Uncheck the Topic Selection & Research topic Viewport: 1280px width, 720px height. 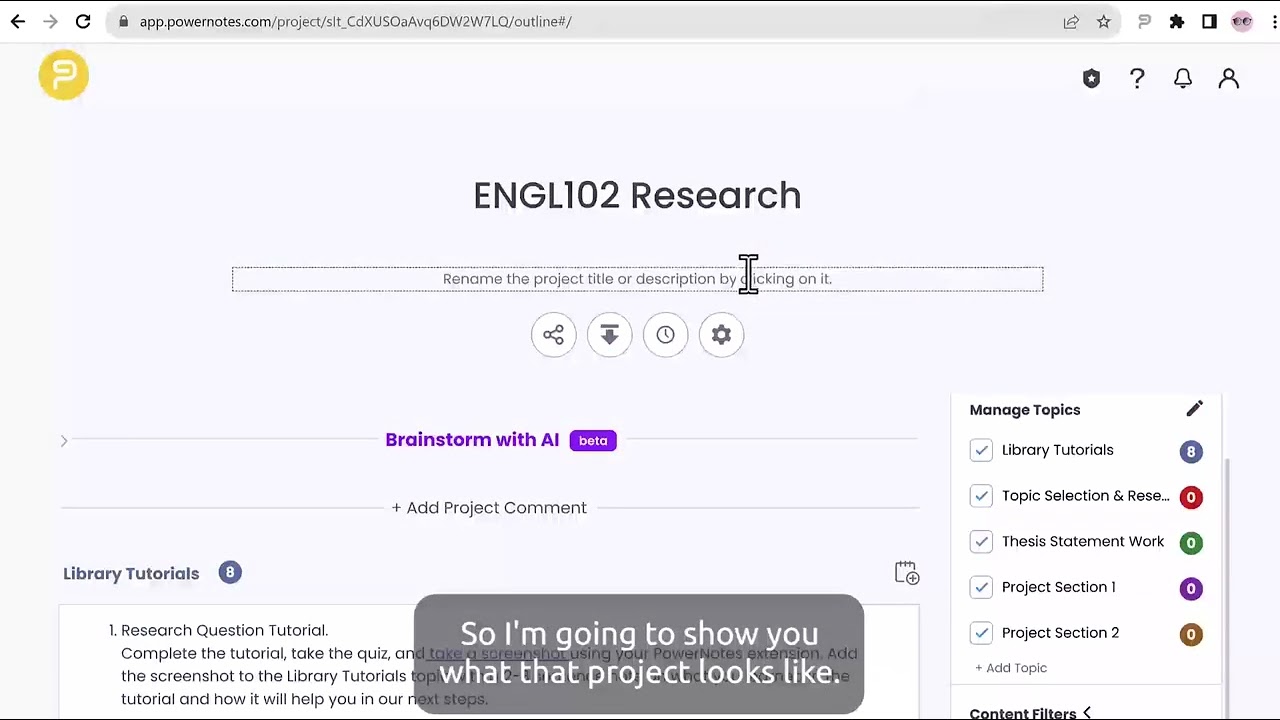pyautogui.click(x=981, y=496)
